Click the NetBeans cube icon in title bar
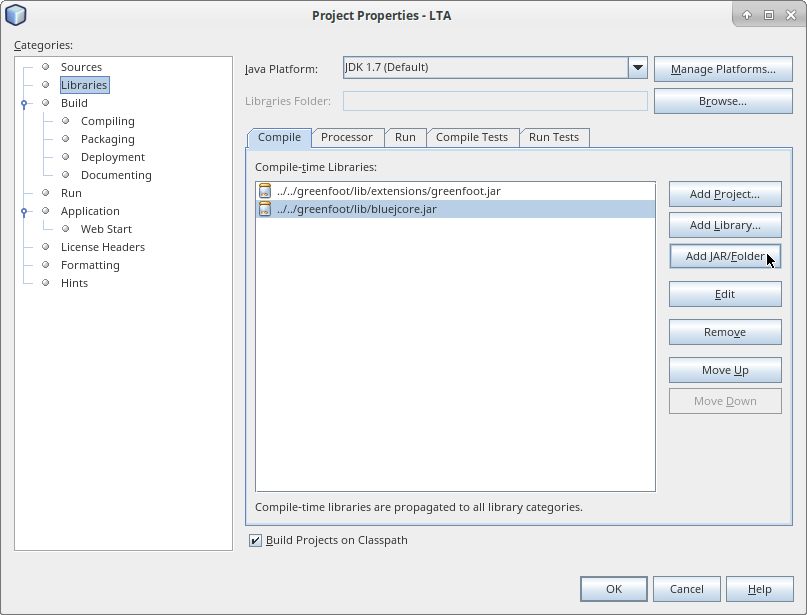The width and height of the screenshot is (807, 615). point(16,15)
